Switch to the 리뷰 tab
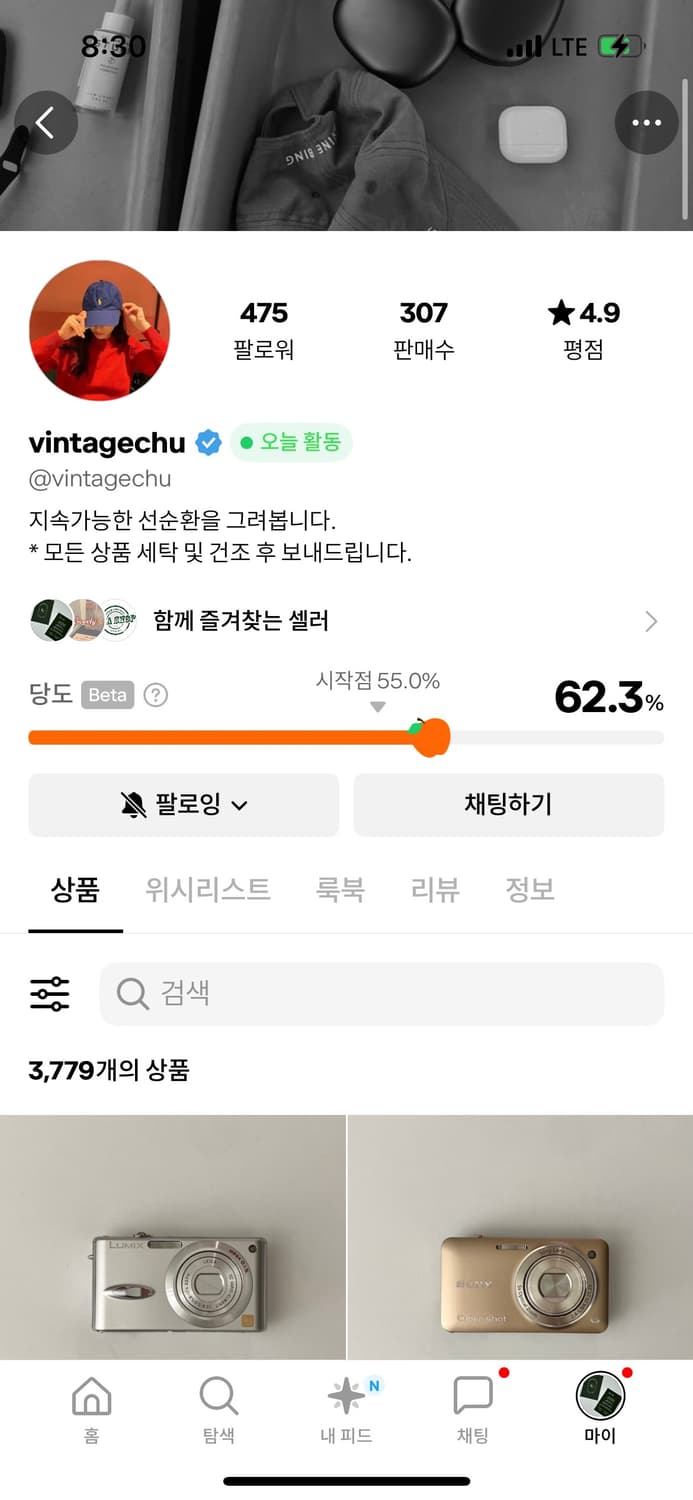The height and width of the screenshot is (1500, 693). coord(433,889)
